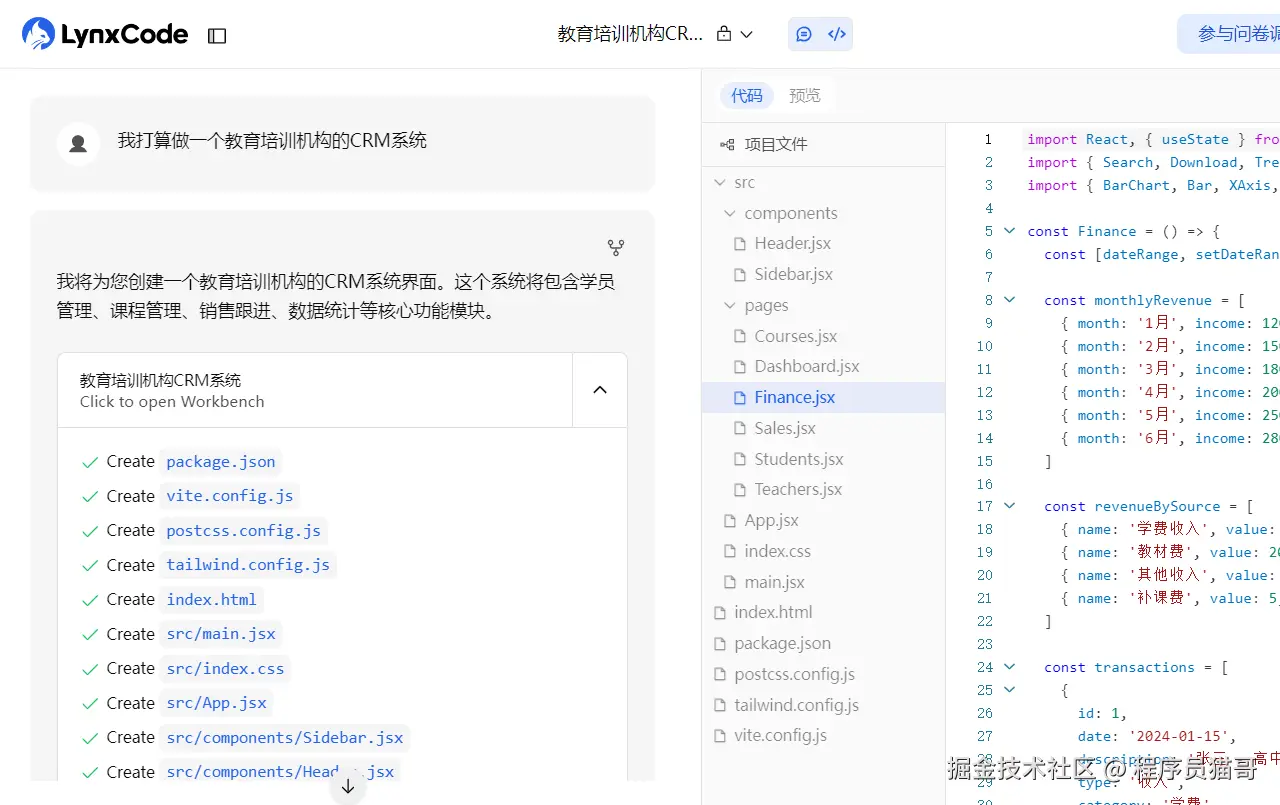Screen dimensions: 1280x805
Task: Switch to code view icon
Action: click(837, 34)
